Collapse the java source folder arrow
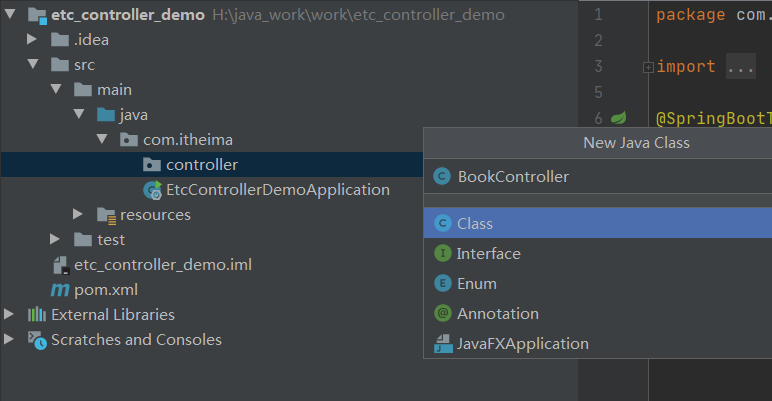The height and width of the screenshot is (401, 772). [79, 114]
